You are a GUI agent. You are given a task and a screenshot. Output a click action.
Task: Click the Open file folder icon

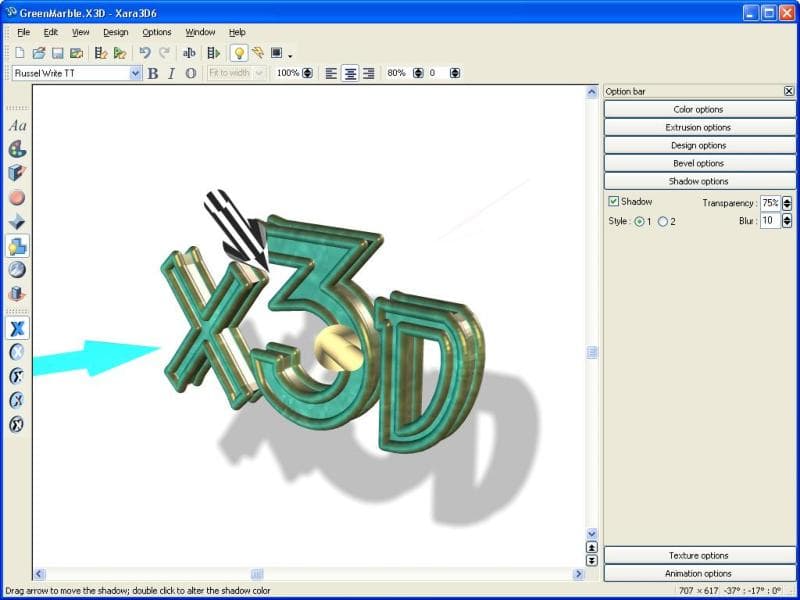(x=39, y=53)
